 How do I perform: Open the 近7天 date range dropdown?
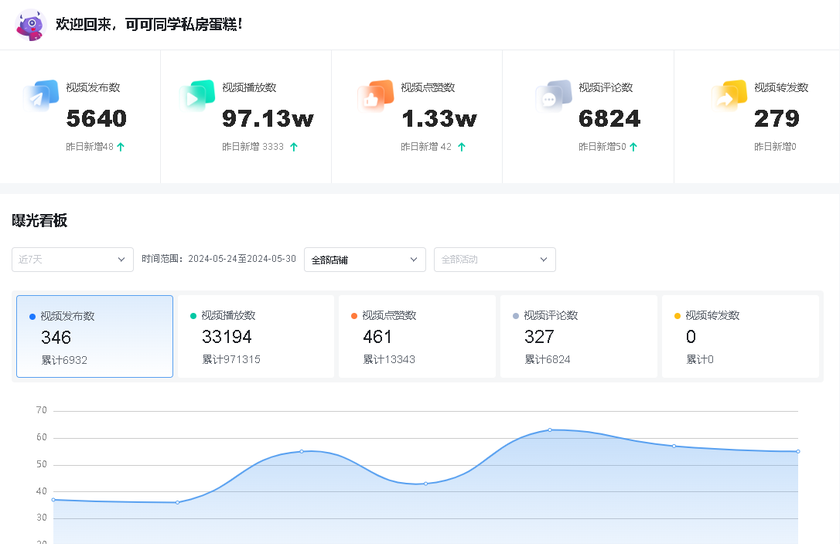coord(72,260)
